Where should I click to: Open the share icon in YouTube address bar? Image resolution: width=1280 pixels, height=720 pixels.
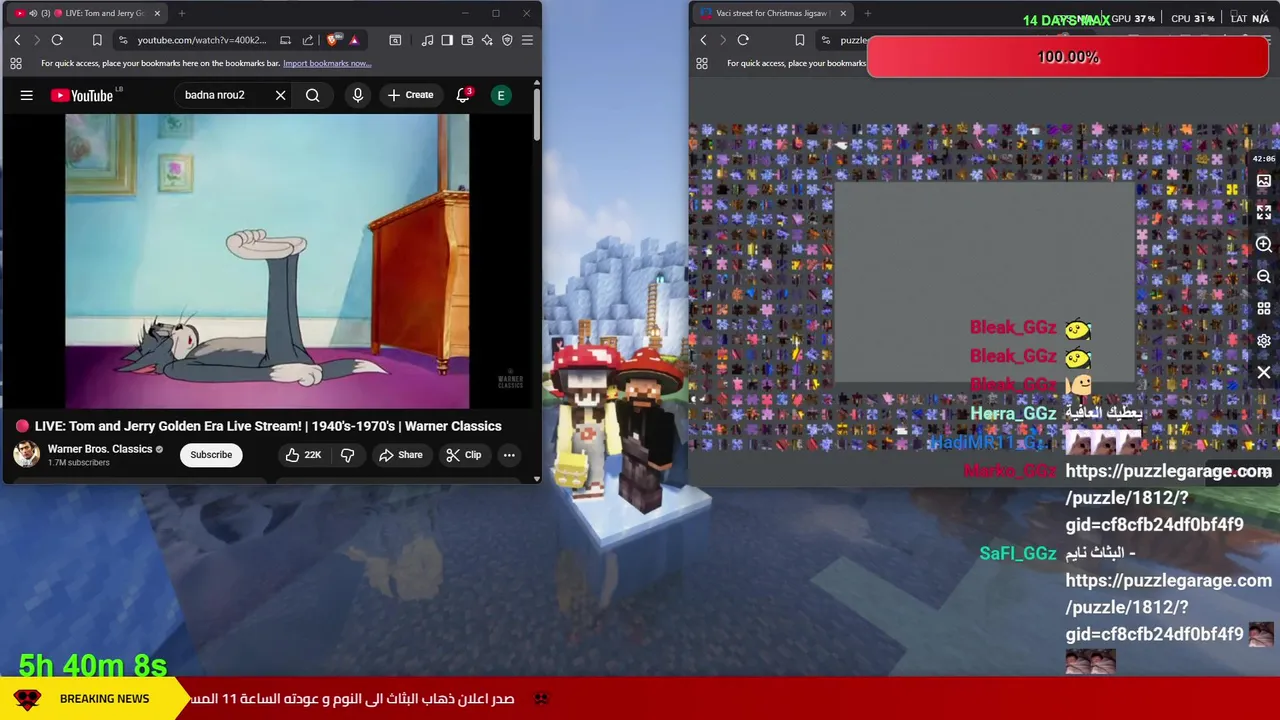308,40
